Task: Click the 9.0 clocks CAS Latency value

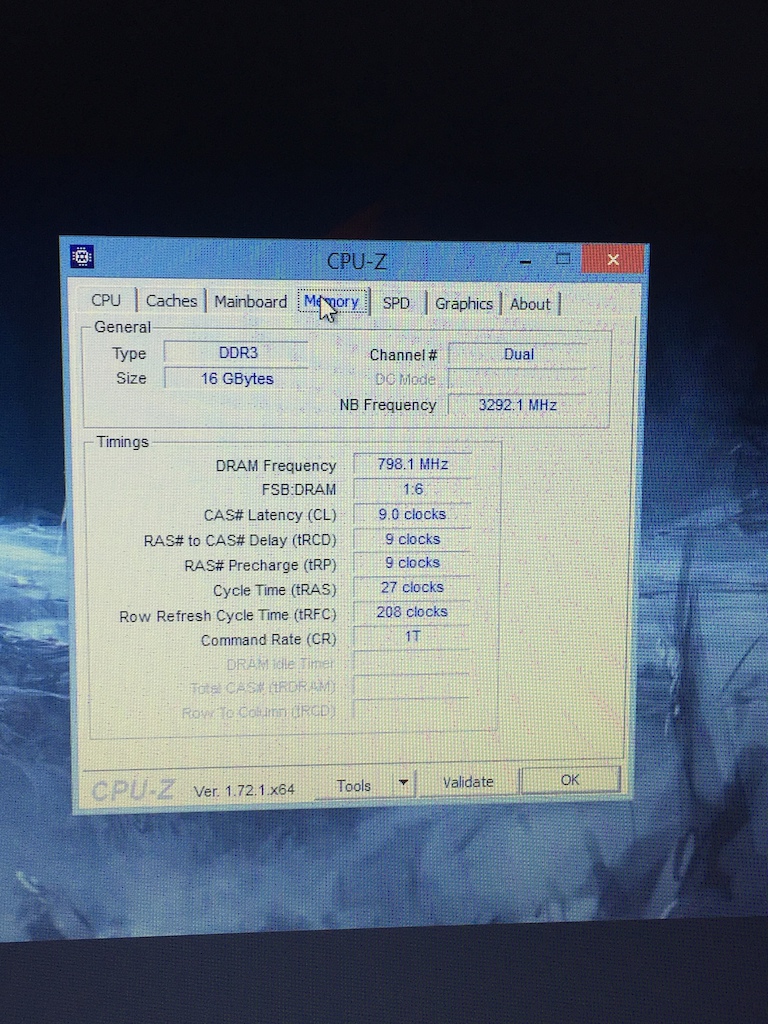Action: pyautogui.click(x=412, y=514)
